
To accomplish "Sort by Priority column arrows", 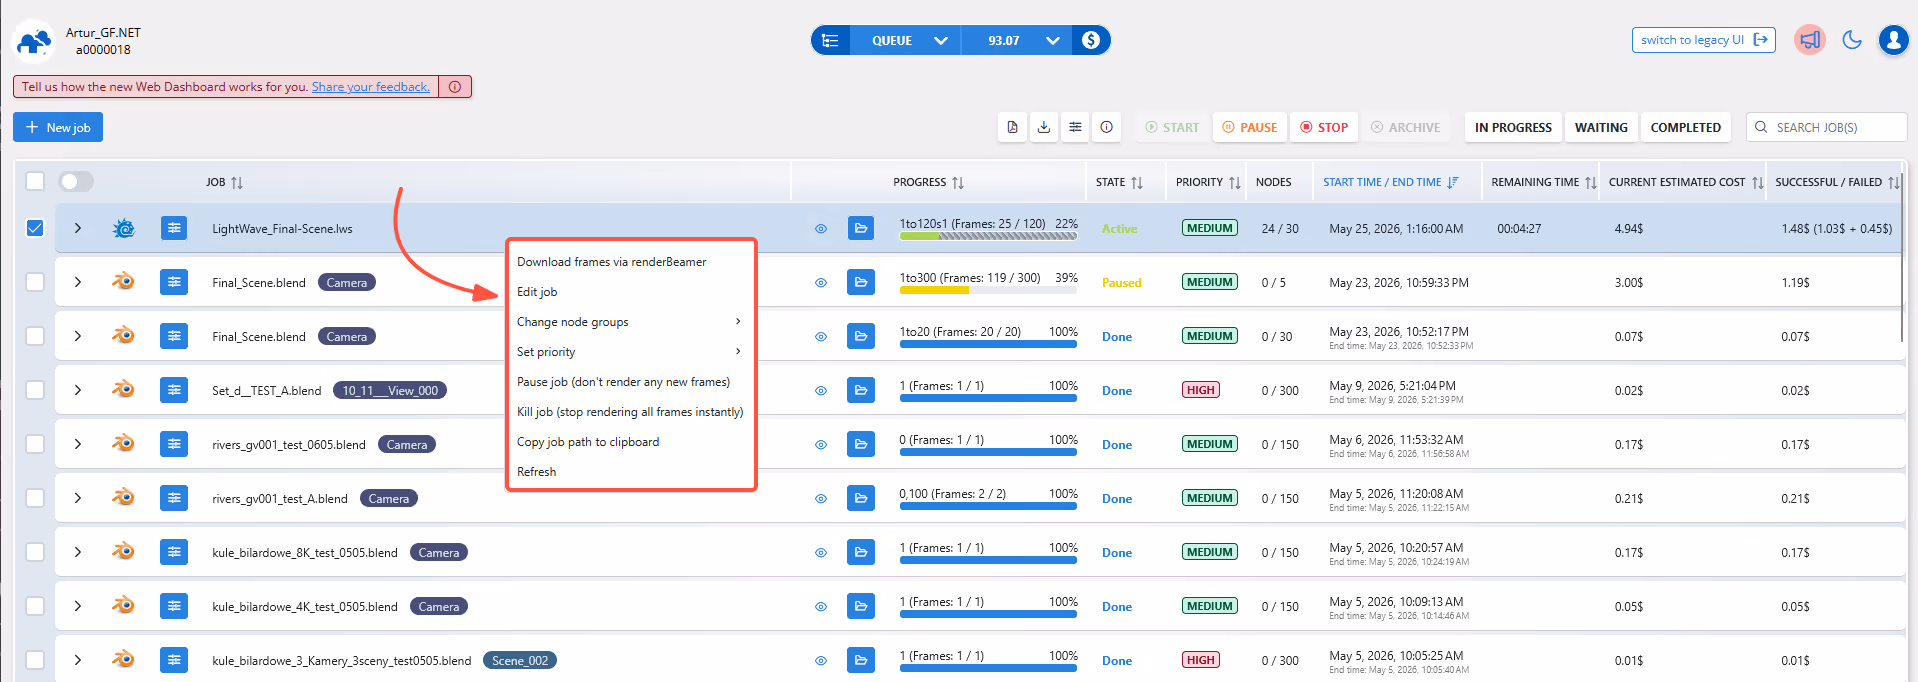I will pos(1235,183).
